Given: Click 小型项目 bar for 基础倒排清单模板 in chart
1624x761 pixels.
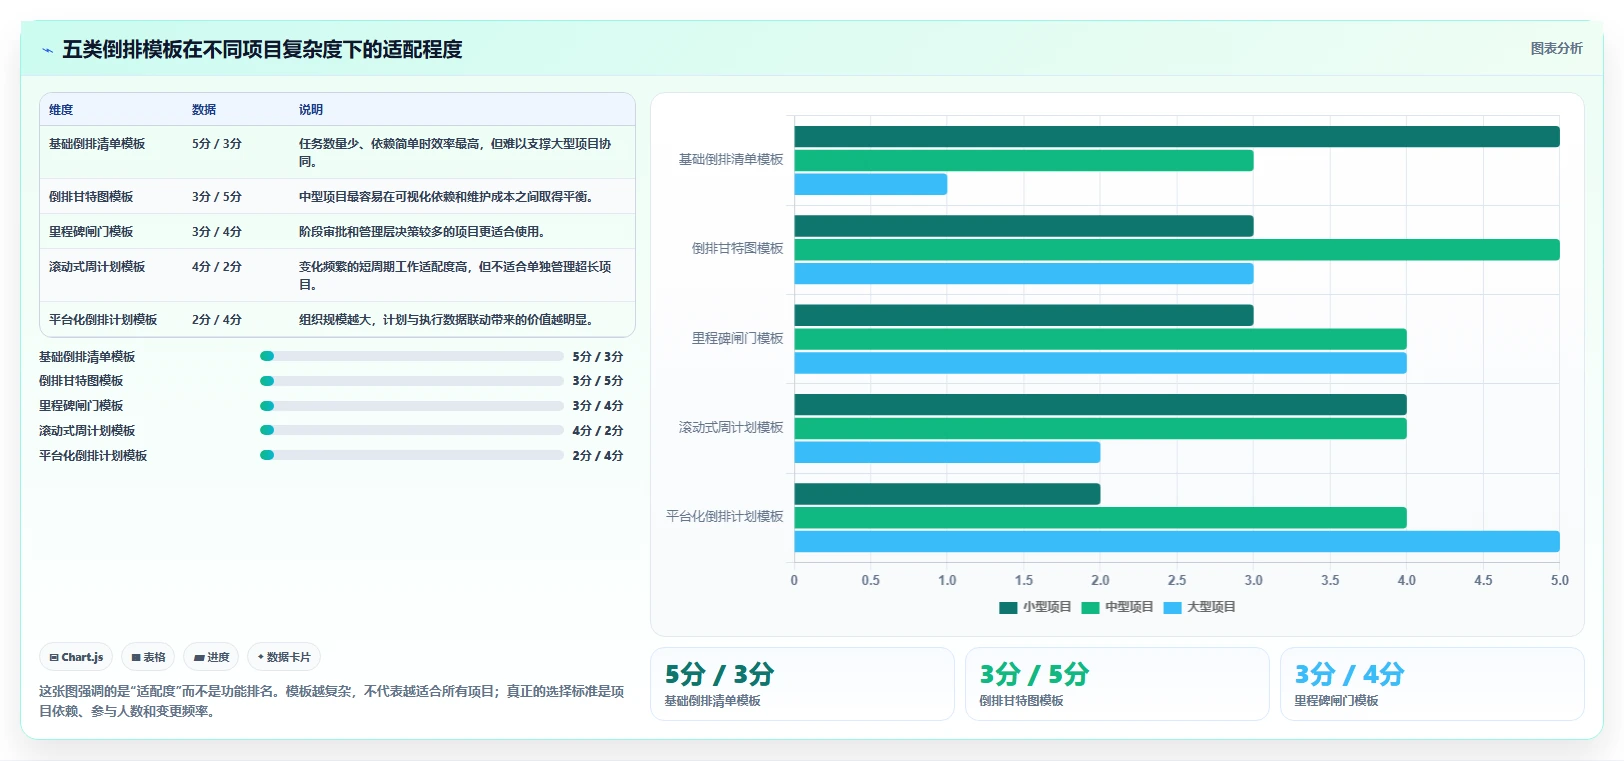Looking at the screenshot, I should 1177,137.
